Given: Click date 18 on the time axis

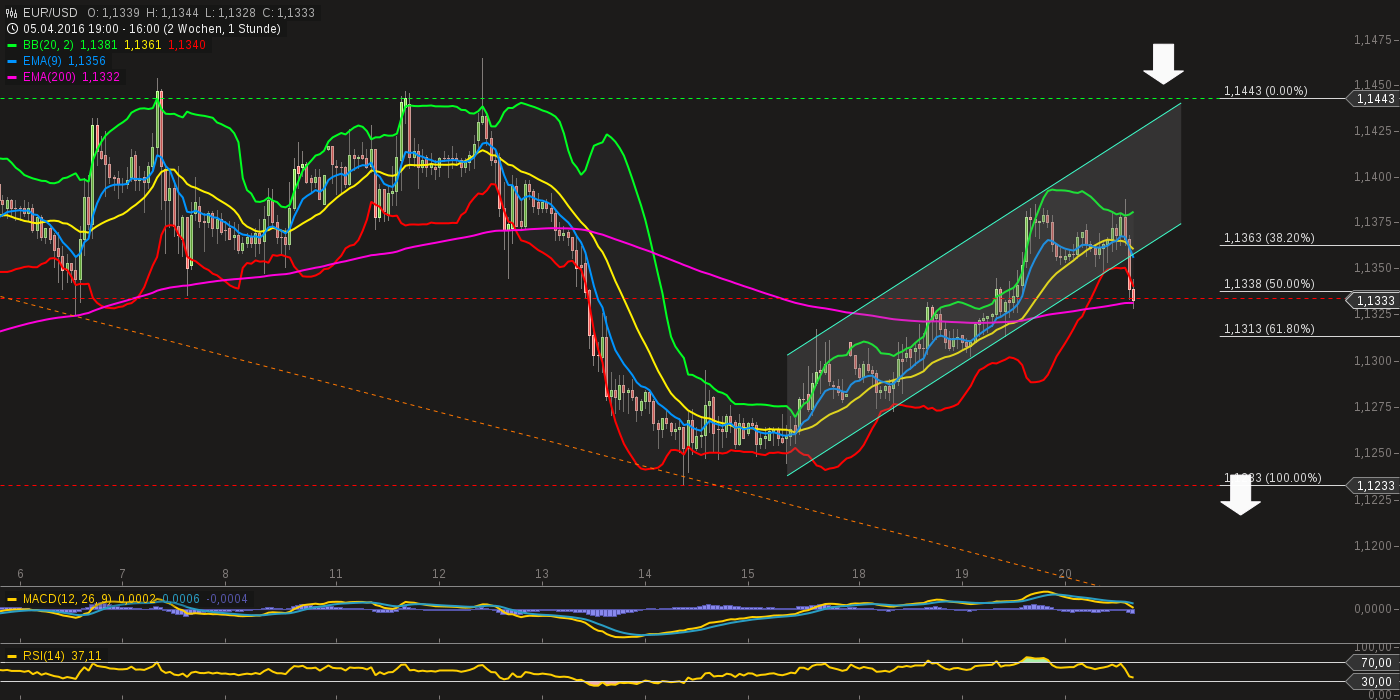Looking at the screenshot, I should (859, 574).
